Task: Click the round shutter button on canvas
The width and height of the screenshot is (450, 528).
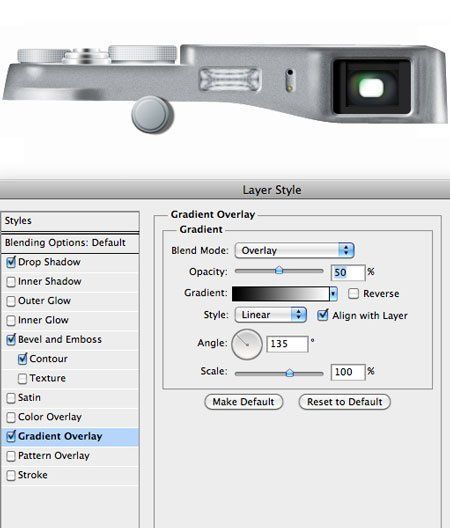Action: tap(152, 115)
